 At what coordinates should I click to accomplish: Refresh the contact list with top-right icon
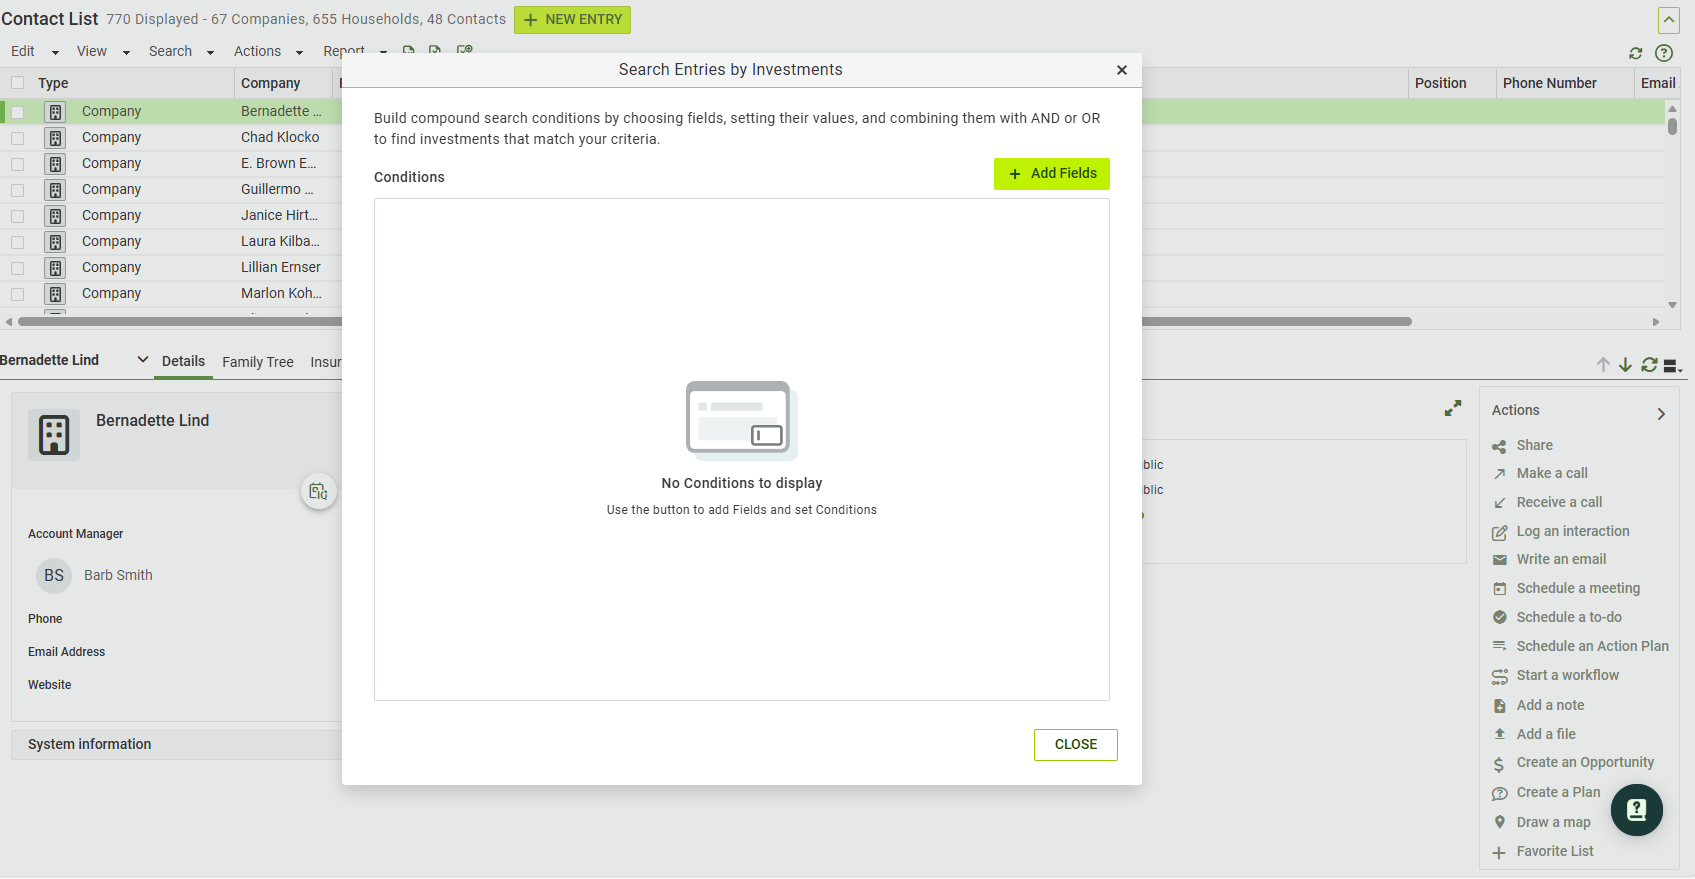point(1636,53)
